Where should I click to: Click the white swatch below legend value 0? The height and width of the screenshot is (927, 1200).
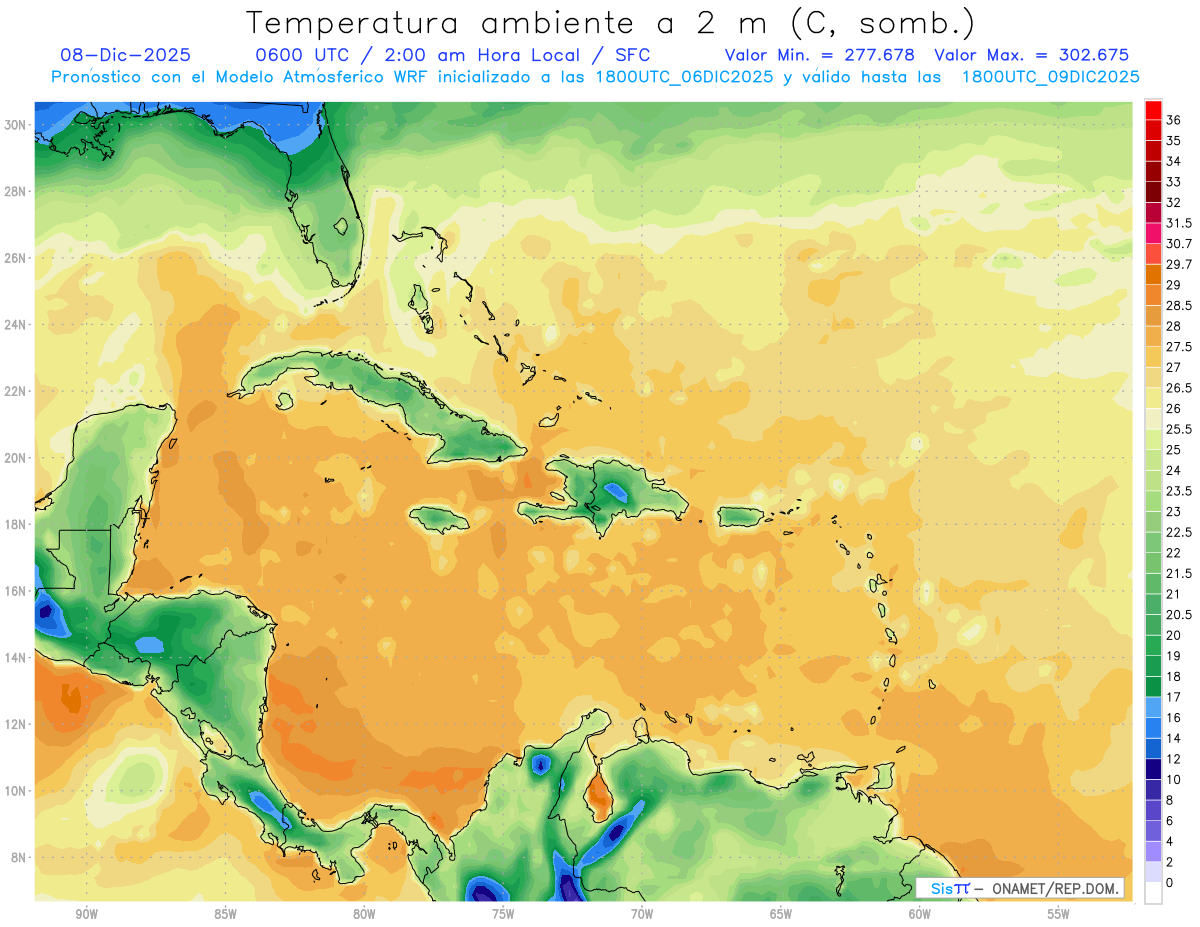coord(1153,893)
